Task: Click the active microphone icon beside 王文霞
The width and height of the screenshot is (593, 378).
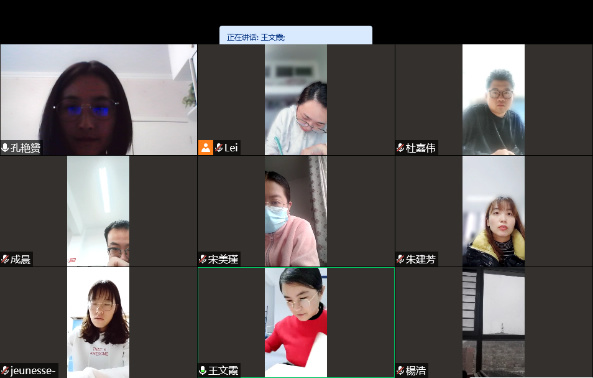Action: point(203,370)
